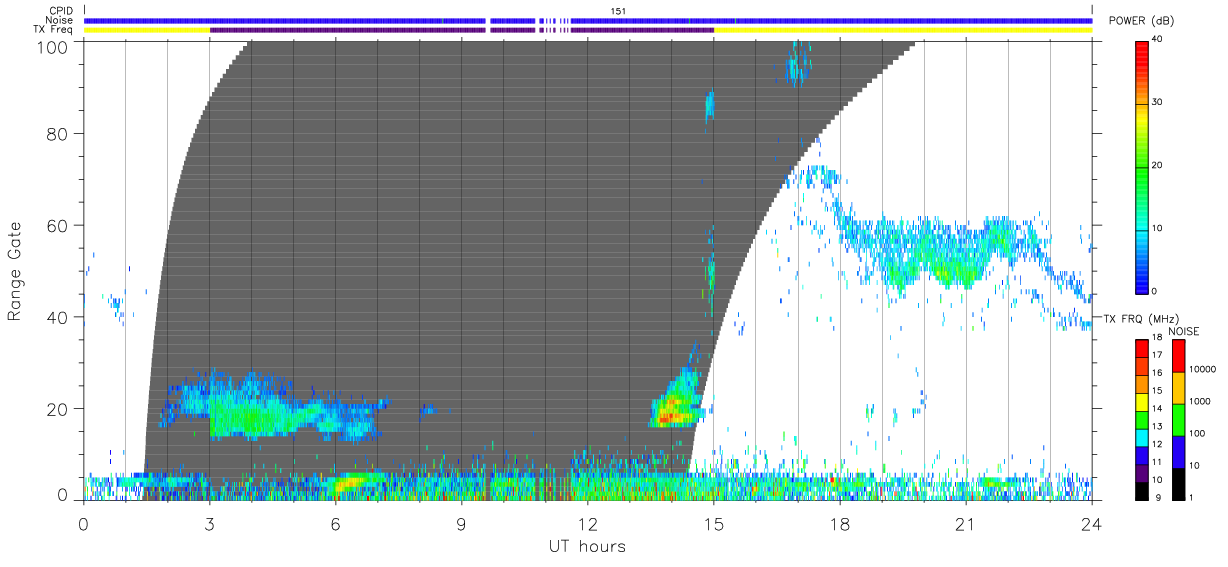Click the 21 label on the UT hours axis
The image size is (1228, 567).
tap(965, 524)
